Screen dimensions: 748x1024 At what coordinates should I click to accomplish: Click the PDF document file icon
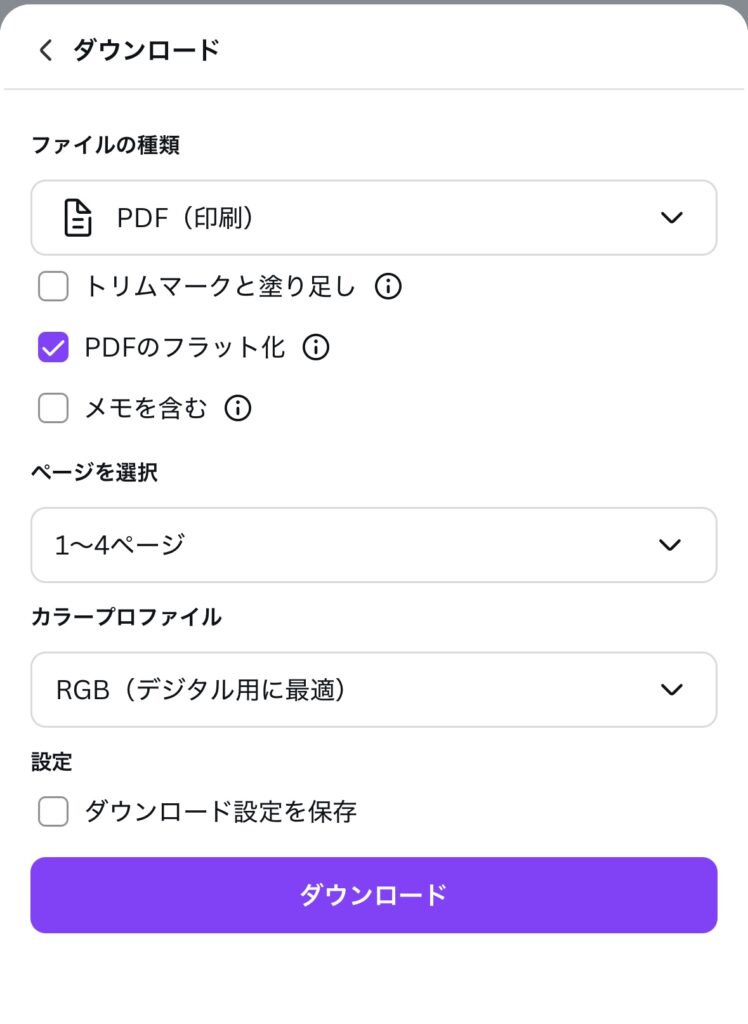click(x=78, y=217)
